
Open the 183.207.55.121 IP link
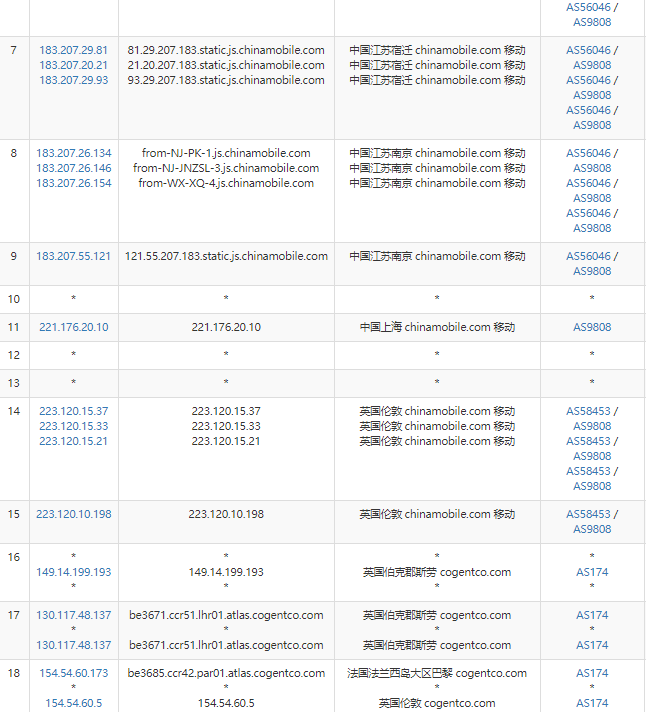(x=74, y=256)
